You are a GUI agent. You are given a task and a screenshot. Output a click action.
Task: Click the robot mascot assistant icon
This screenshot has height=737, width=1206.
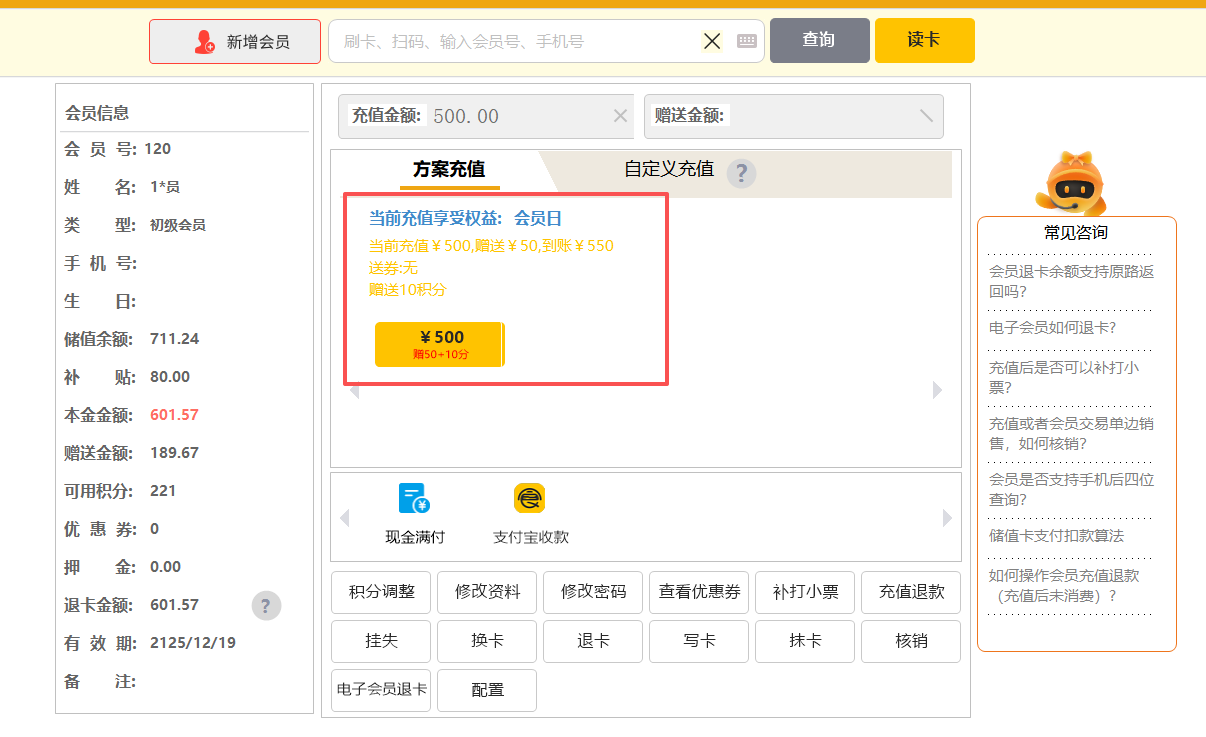click(x=1075, y=183)
